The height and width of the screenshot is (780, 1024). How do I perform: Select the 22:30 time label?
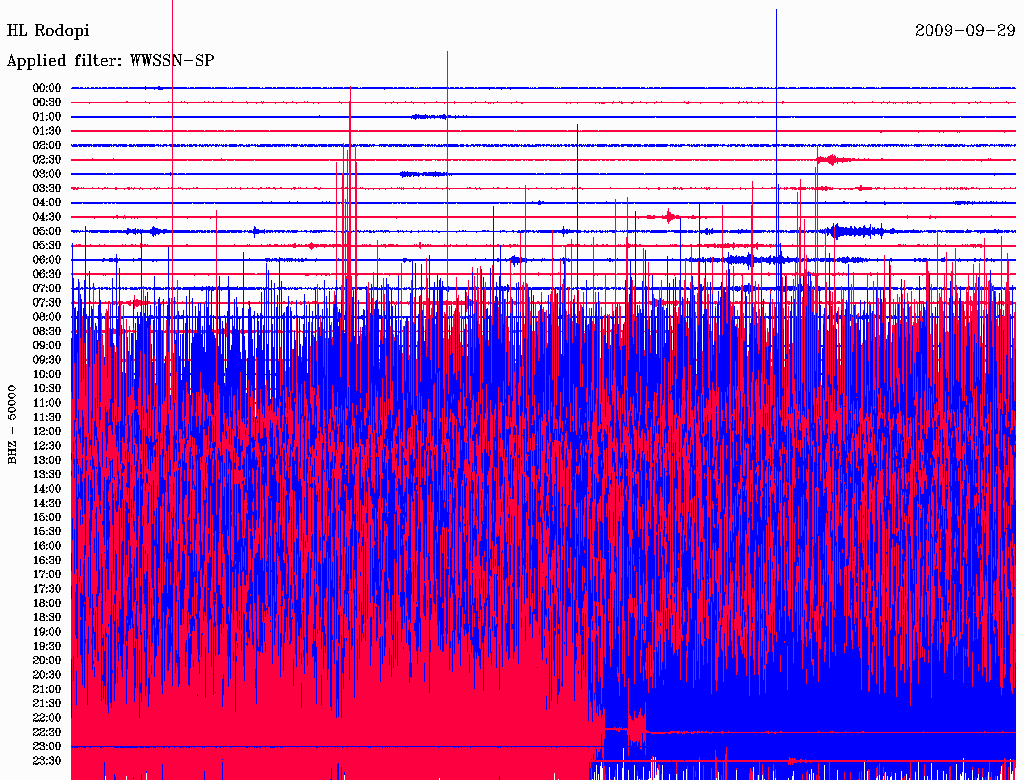(x=47, y=732)
